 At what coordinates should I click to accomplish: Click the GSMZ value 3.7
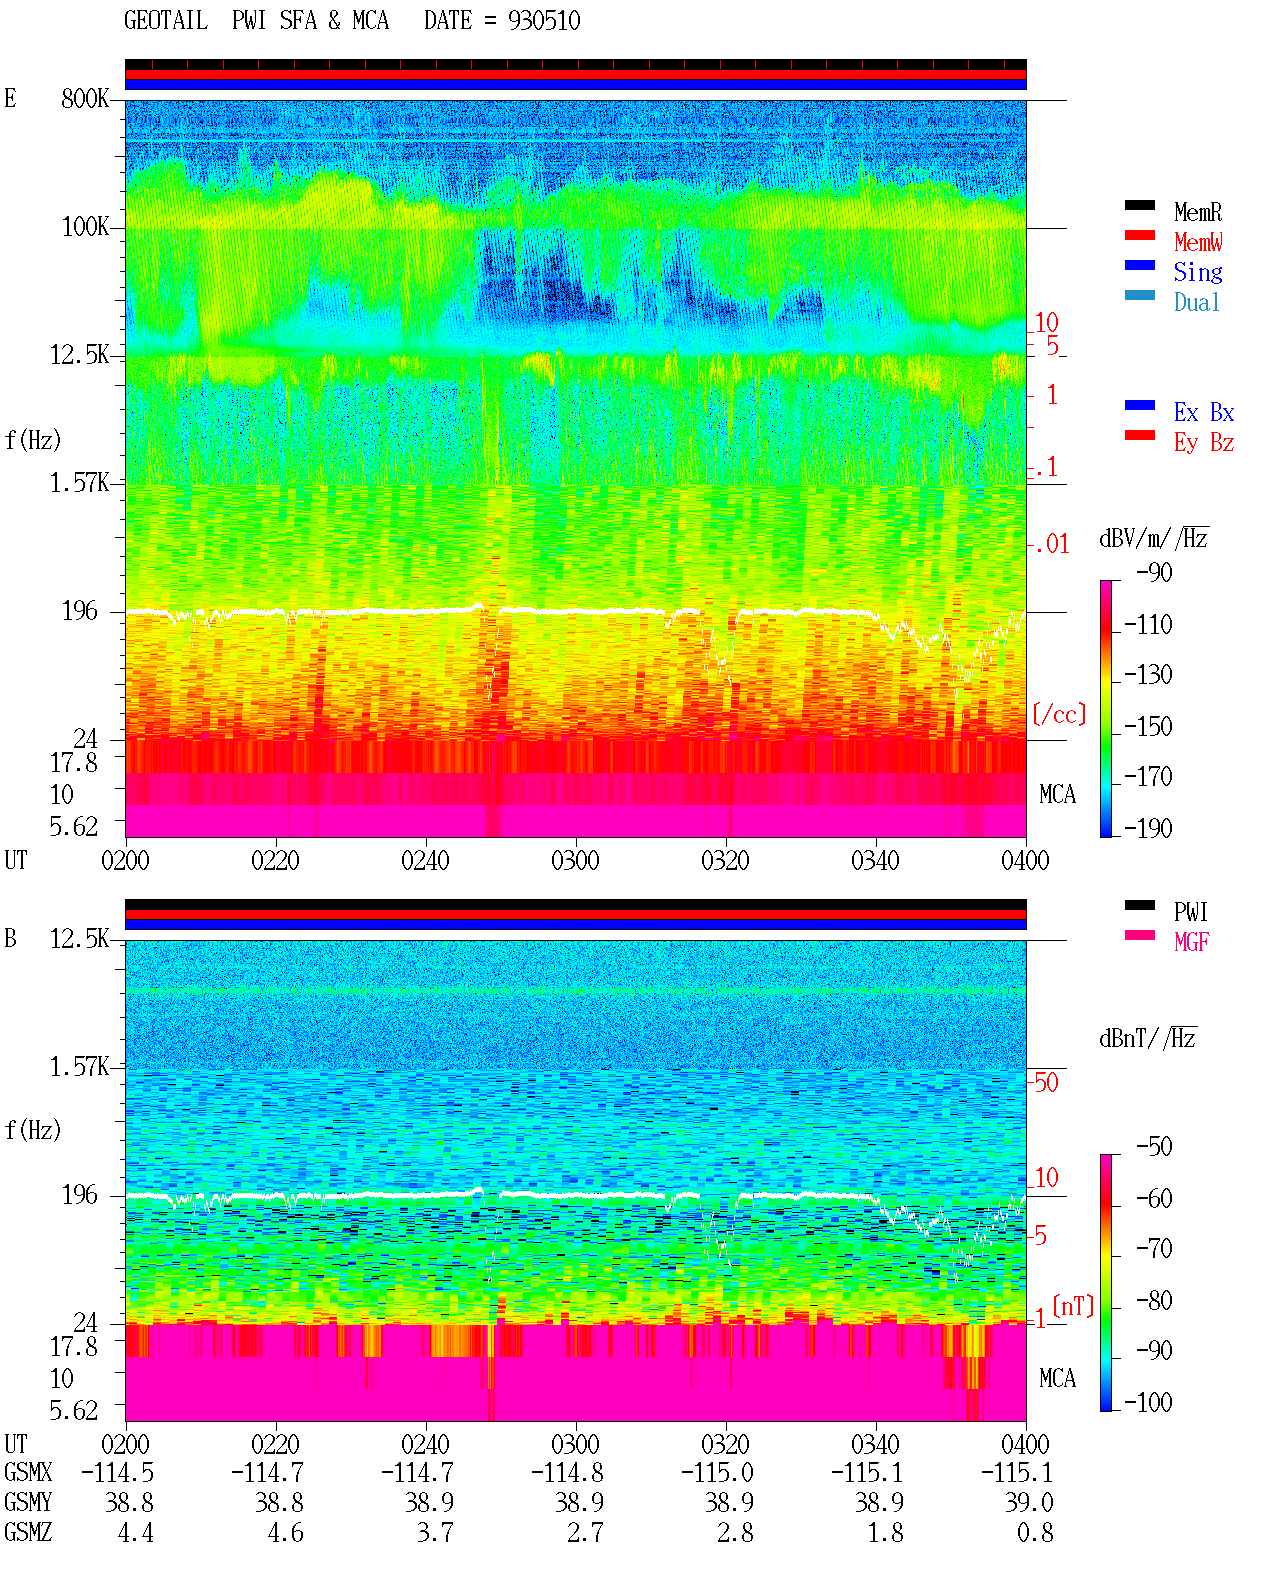point(436,1532)
